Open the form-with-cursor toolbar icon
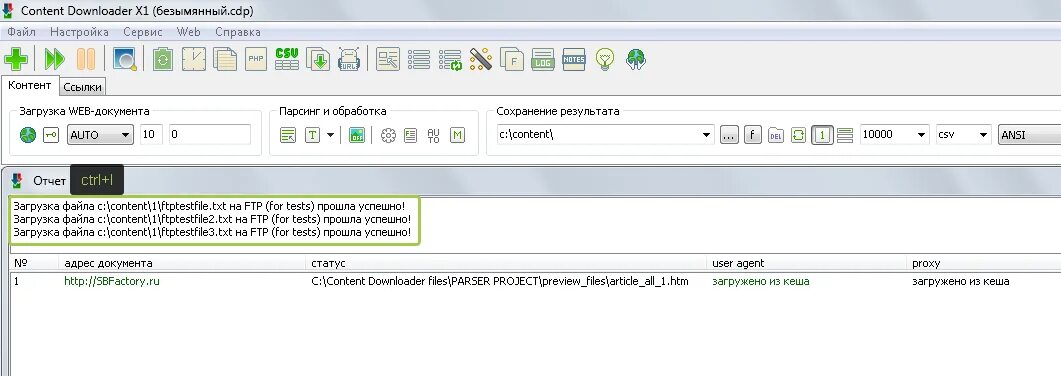This screenshot has width=1061, height=376. 388,59
